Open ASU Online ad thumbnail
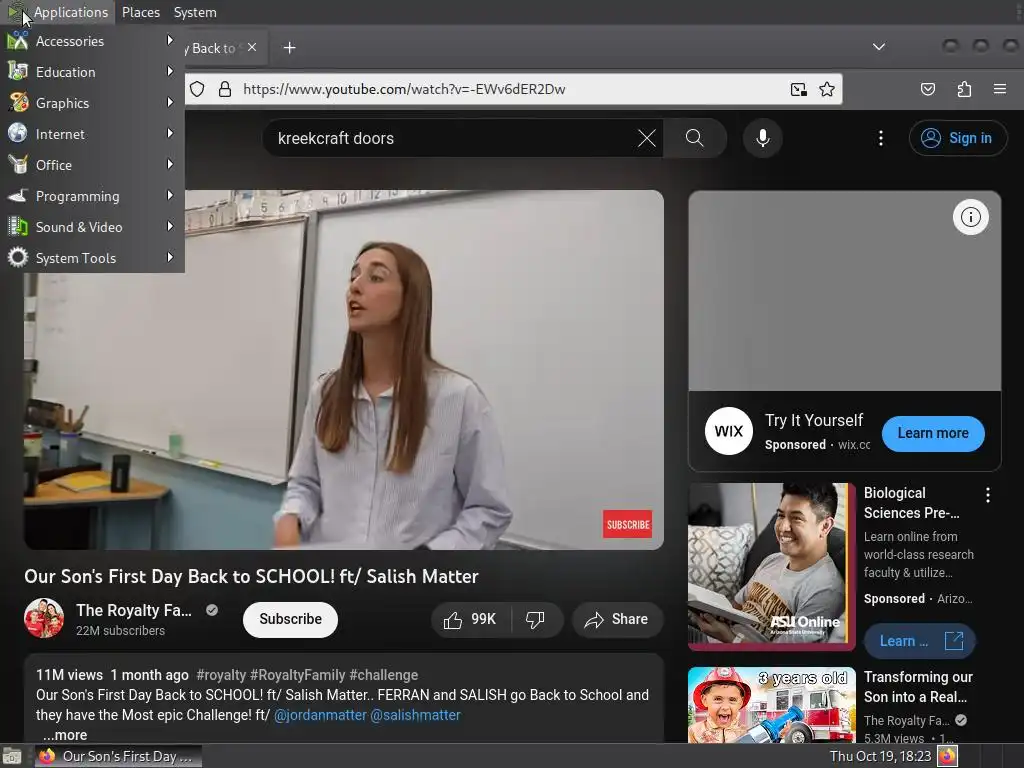Viewport: 1024px width, 768px height. coord(772,566)
